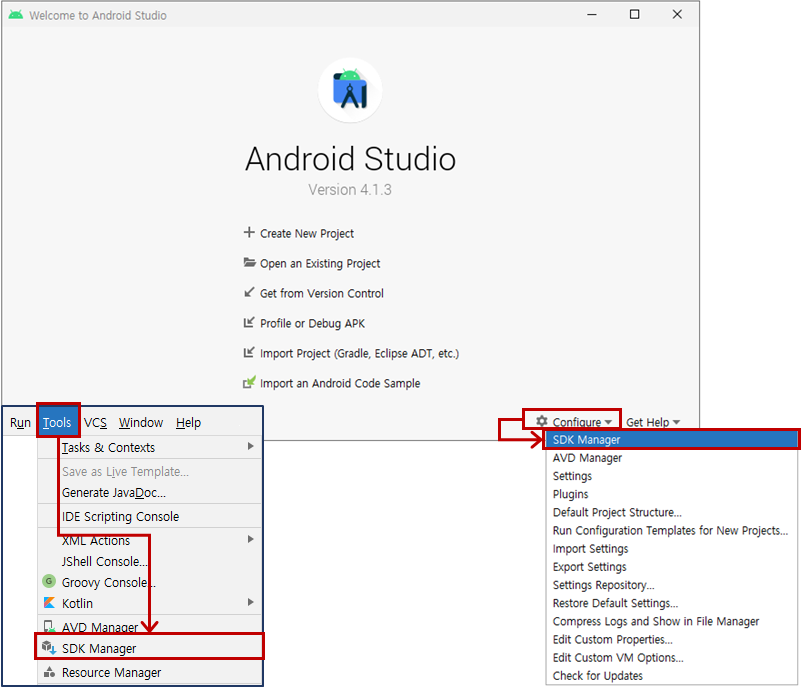Click the Resource Manager icon in Tools menu
Screen dimensions: 801x688
[x=49, y=672]
